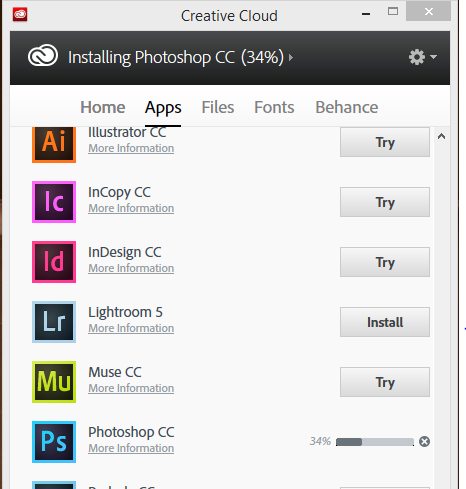Try InCopy CC
466x489 pixels.
click(385, 202)
